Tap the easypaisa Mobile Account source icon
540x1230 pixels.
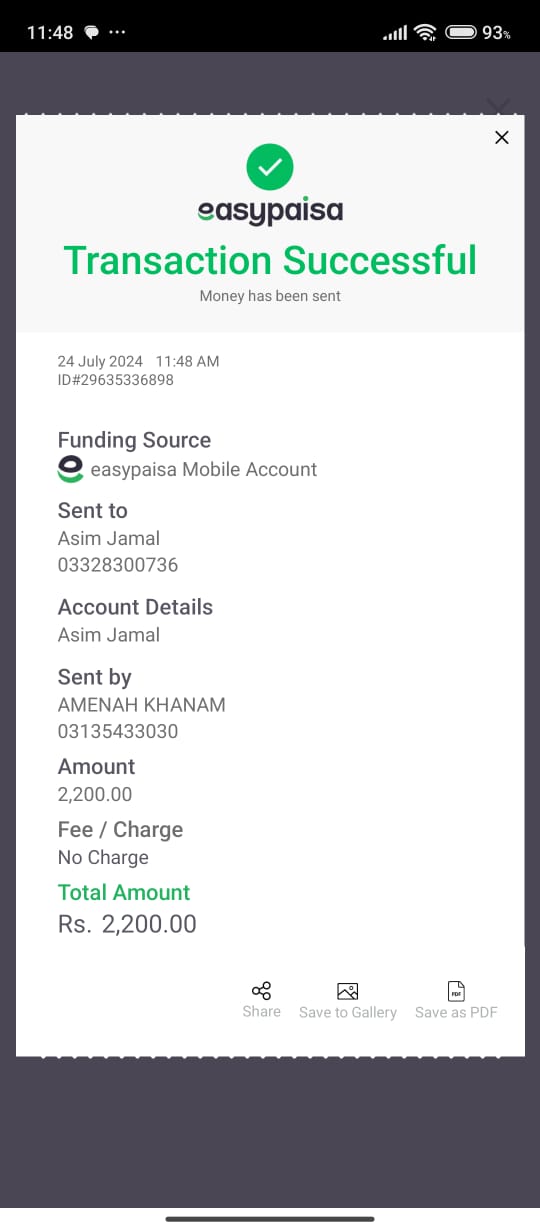(x=70, y=469)
